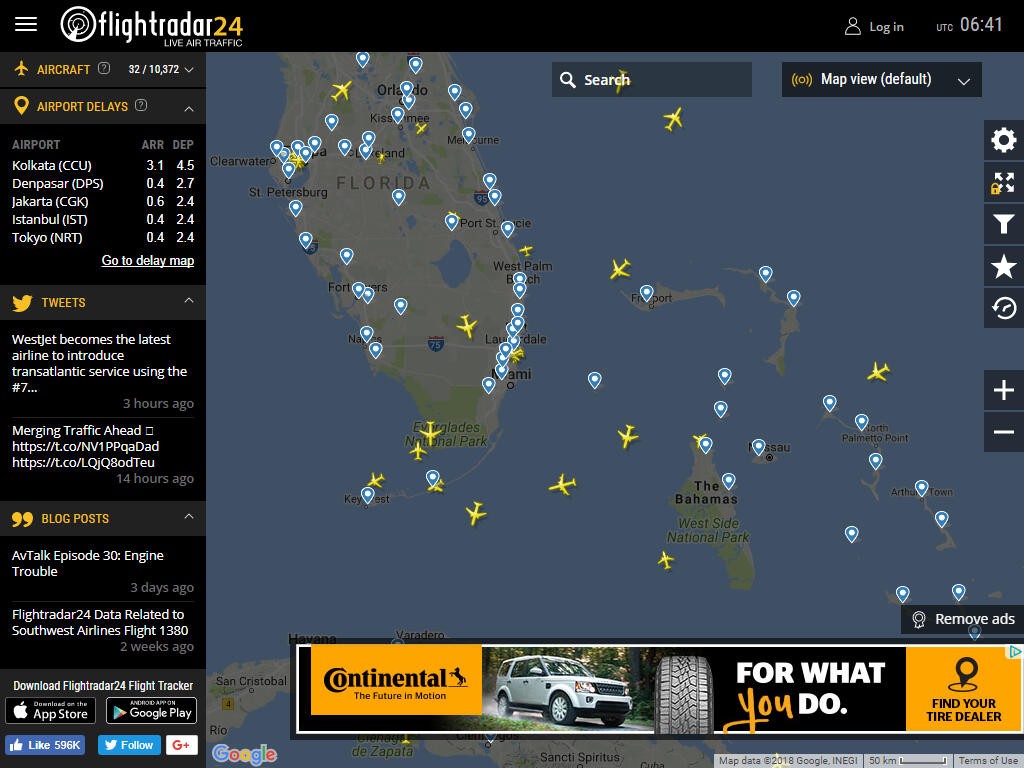This screenshot has width=1024, height=768.
Task: Zoom in the map with plus button
Action: [x=1004, y=391]
